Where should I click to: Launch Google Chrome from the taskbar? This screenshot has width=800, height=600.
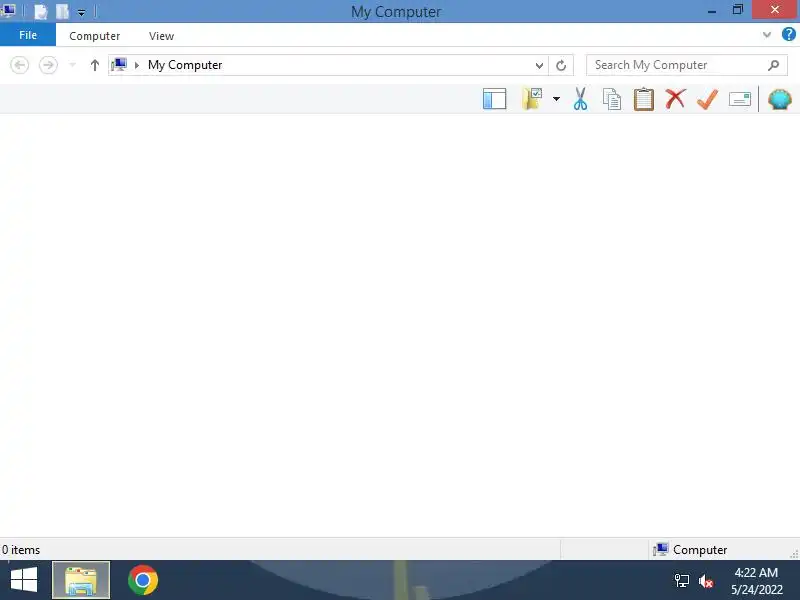coord(143,580)
